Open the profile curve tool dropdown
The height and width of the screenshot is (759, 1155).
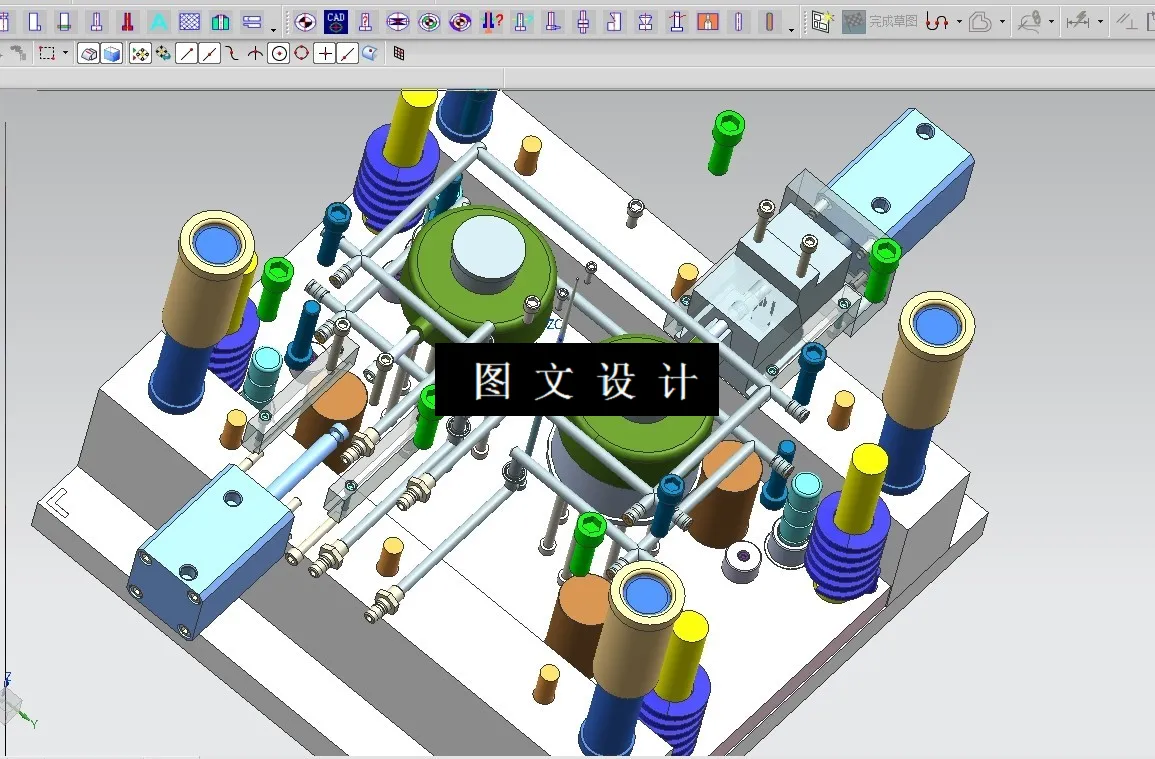[x=1002, y=22]
